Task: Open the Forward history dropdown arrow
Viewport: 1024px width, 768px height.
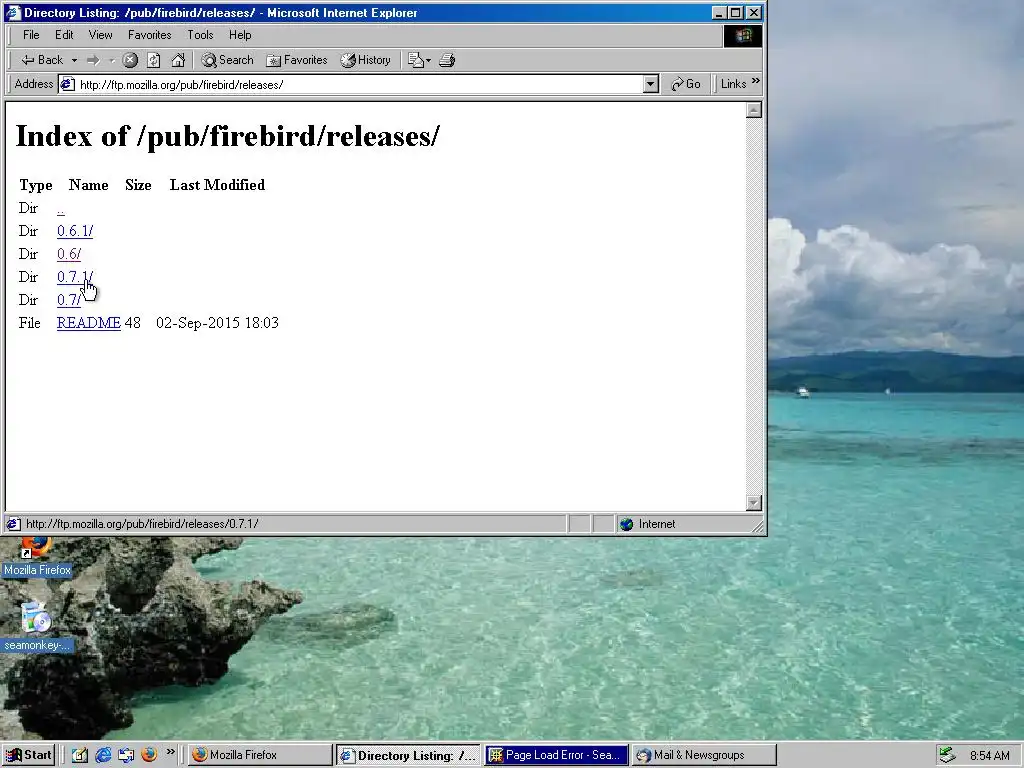Action: click(112, 60)
